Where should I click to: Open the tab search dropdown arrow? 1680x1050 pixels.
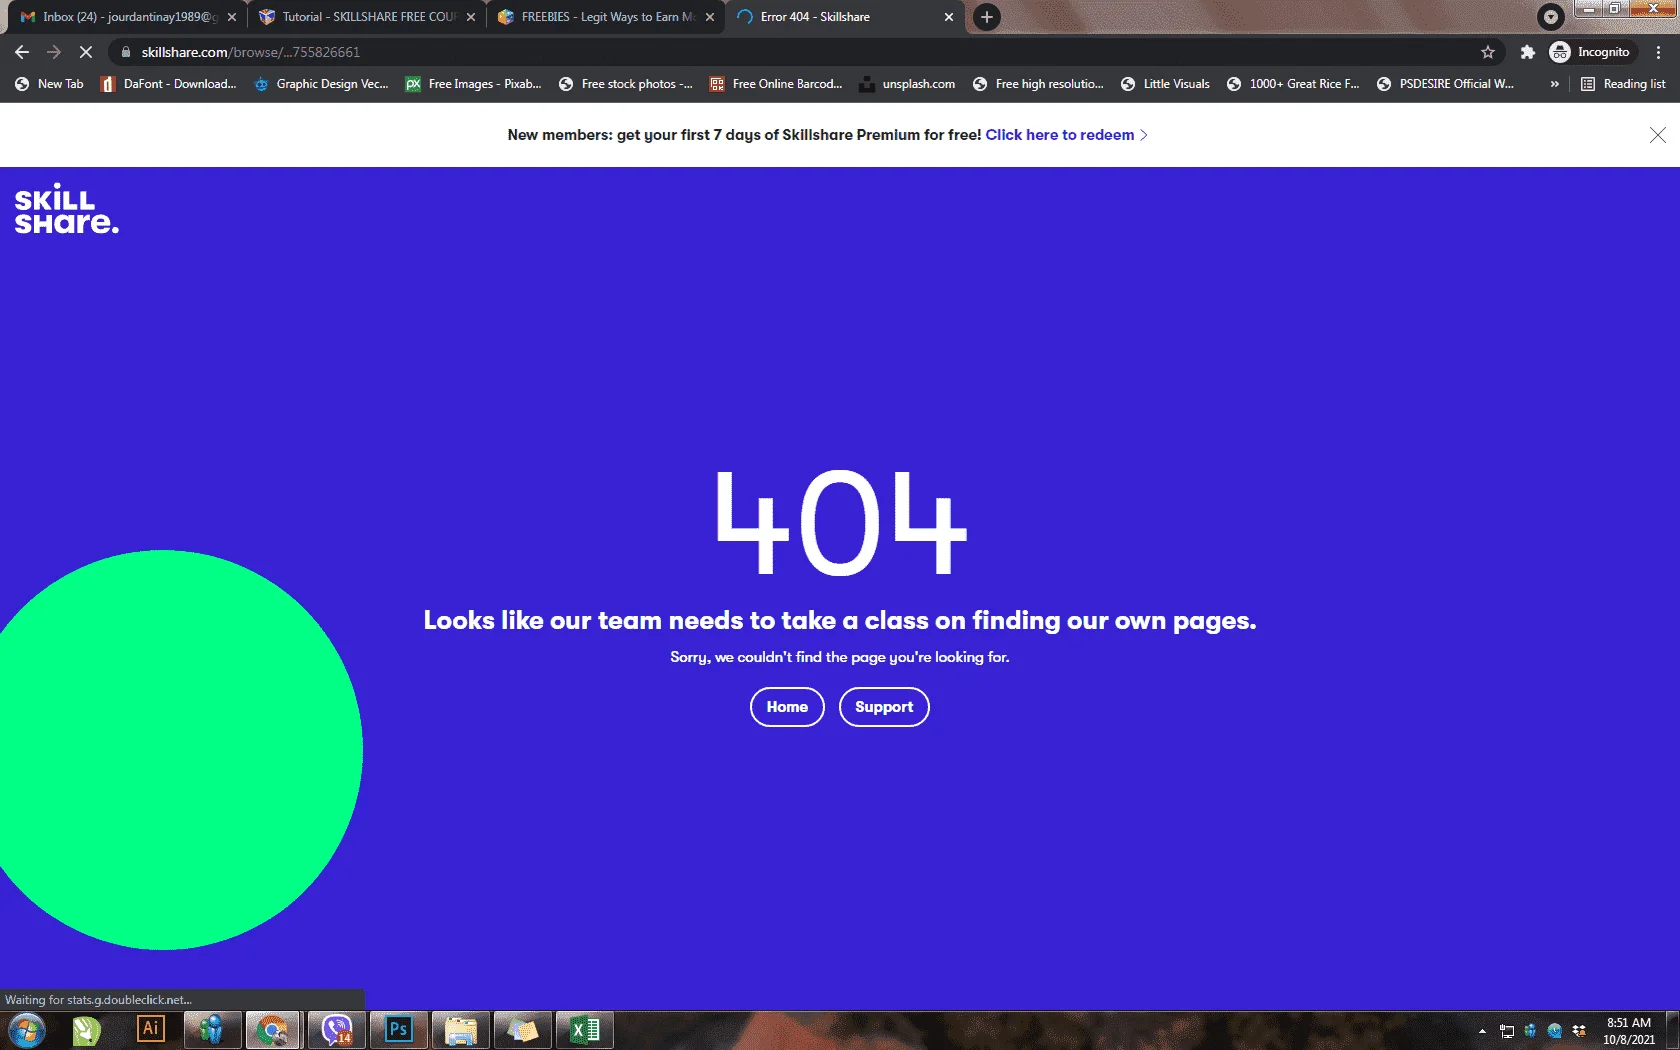click(1551, 17)
